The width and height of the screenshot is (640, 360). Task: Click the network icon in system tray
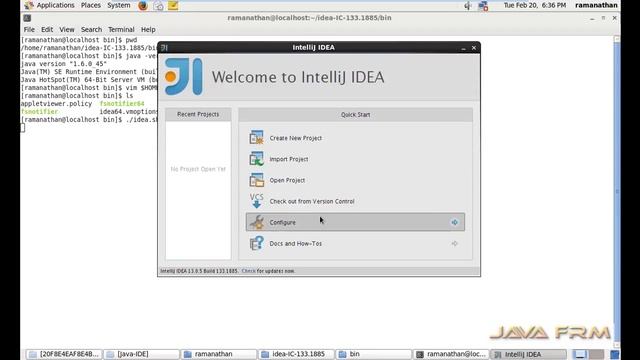[x=483, y=6]
